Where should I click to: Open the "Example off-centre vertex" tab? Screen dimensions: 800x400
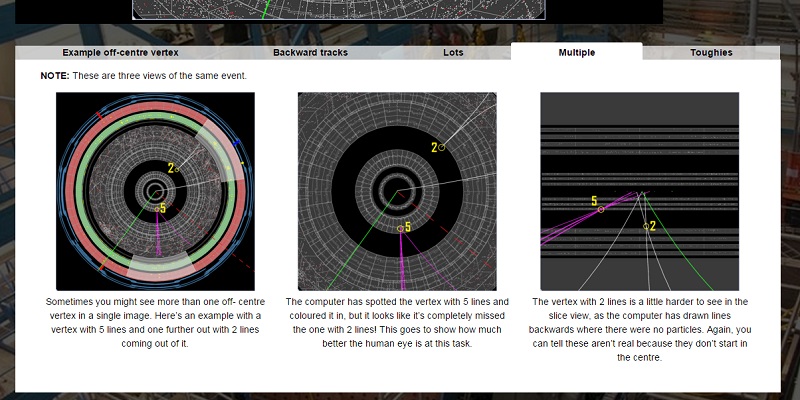120,53
